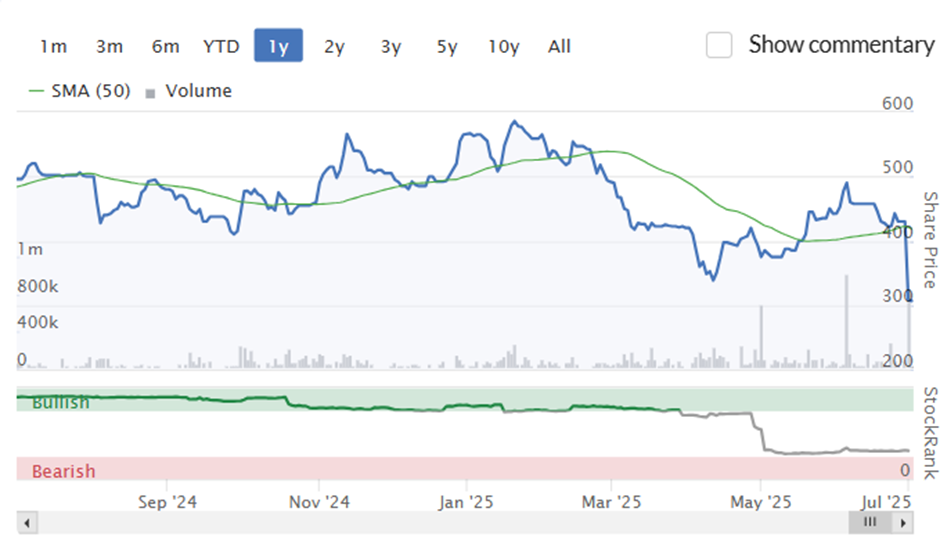Toggle the Volume legend item
This screenshot has height=544, width=940.
coord(189,91)
